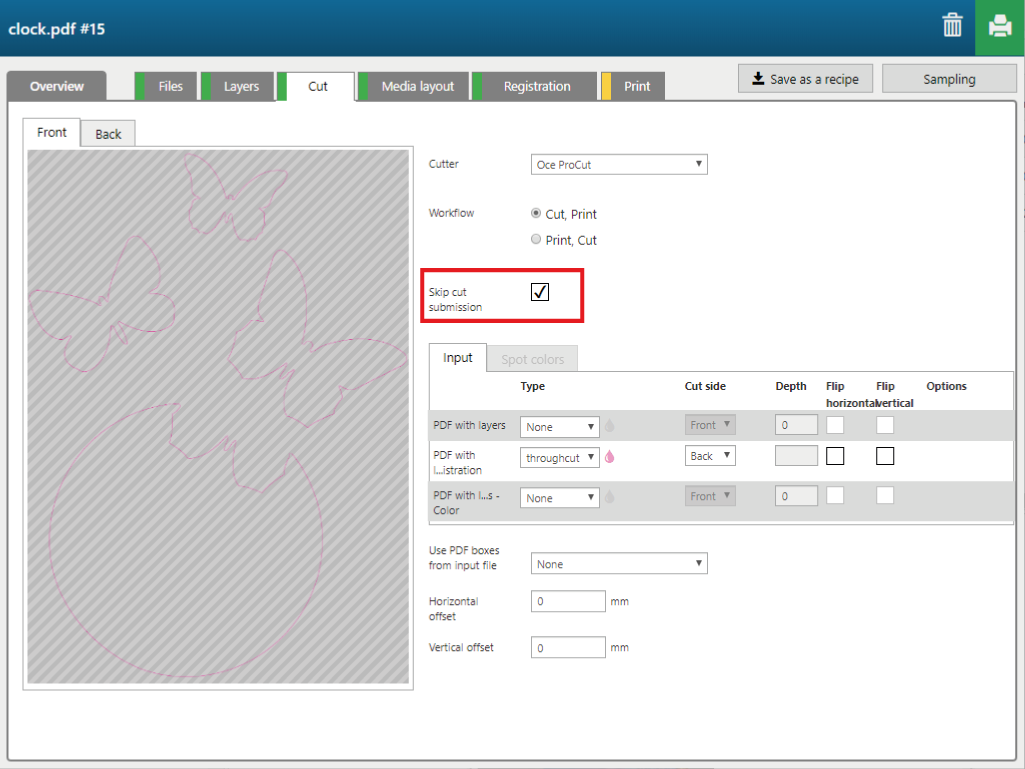Open the Back cut side dropdown
This screenshot has width=1025, height=769.
point(710,456)
